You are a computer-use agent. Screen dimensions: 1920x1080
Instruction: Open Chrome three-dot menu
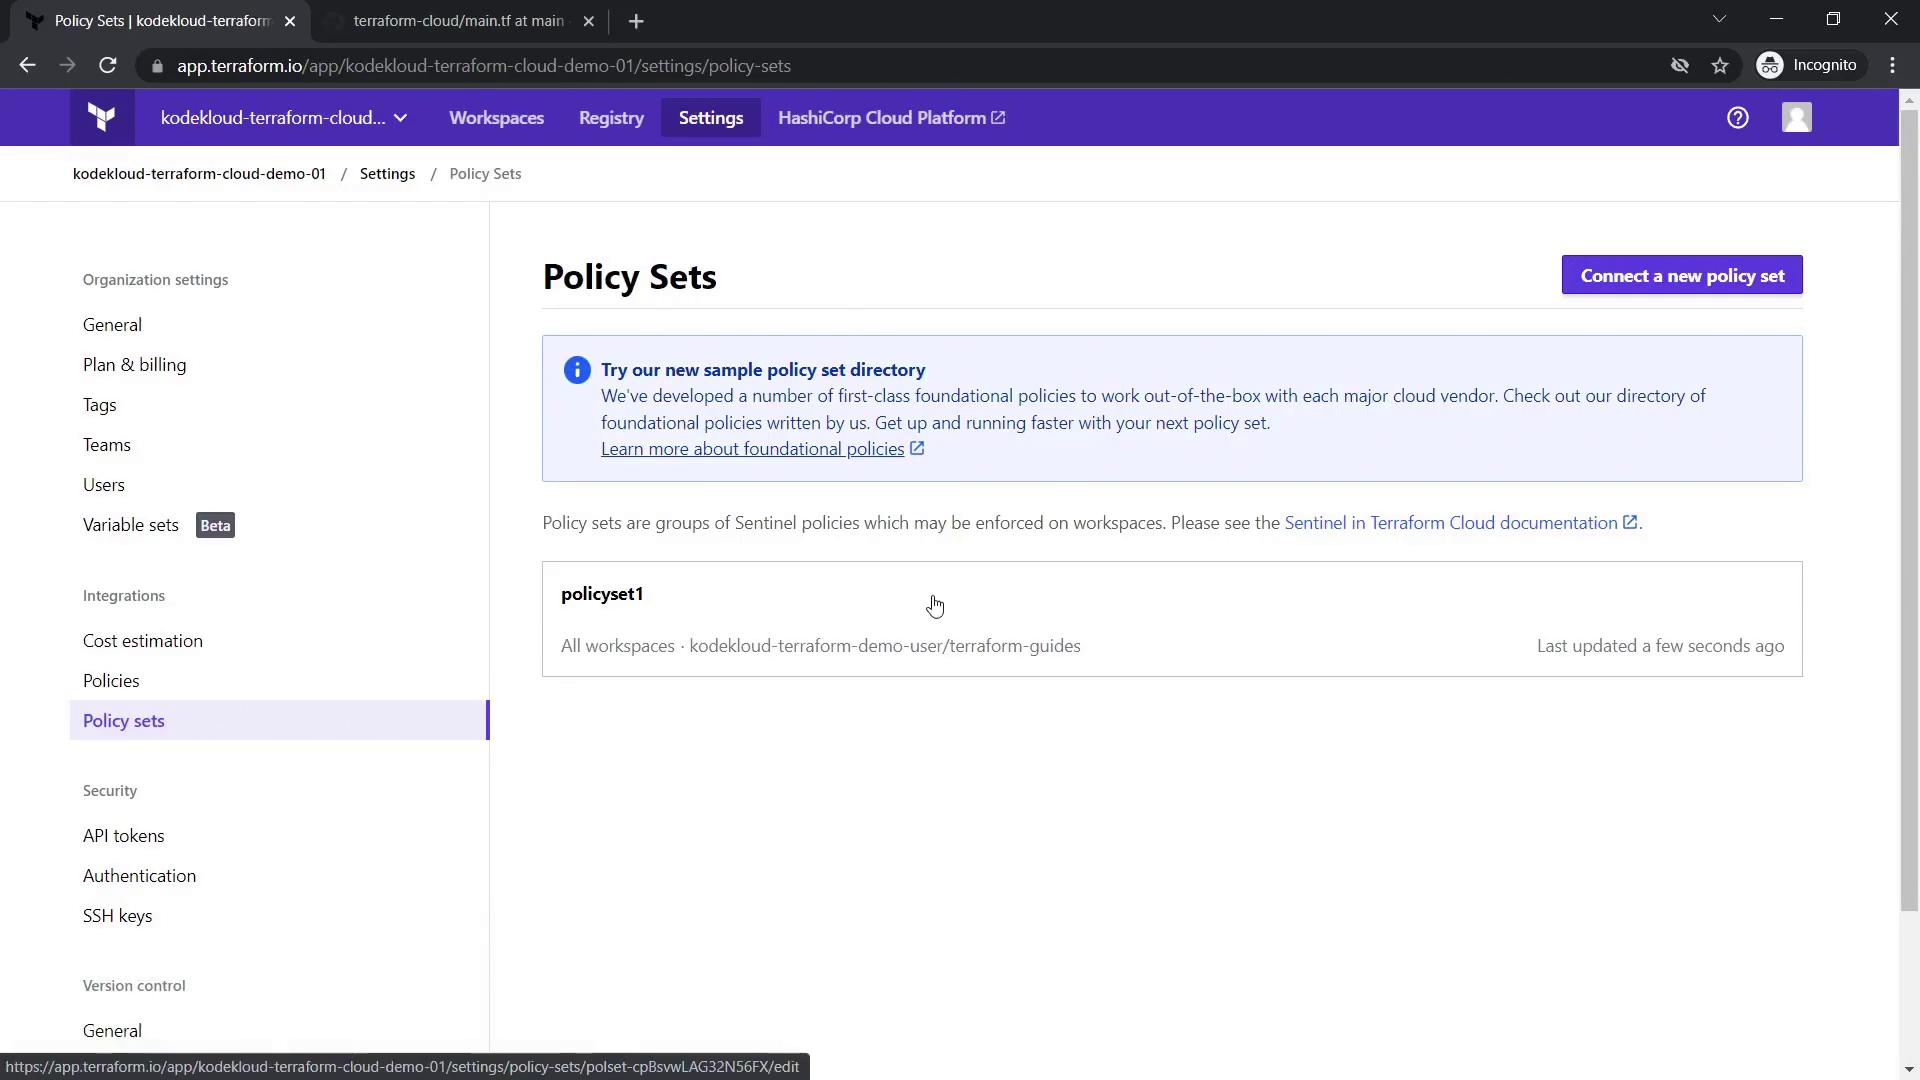click(x=1892, y=66)
